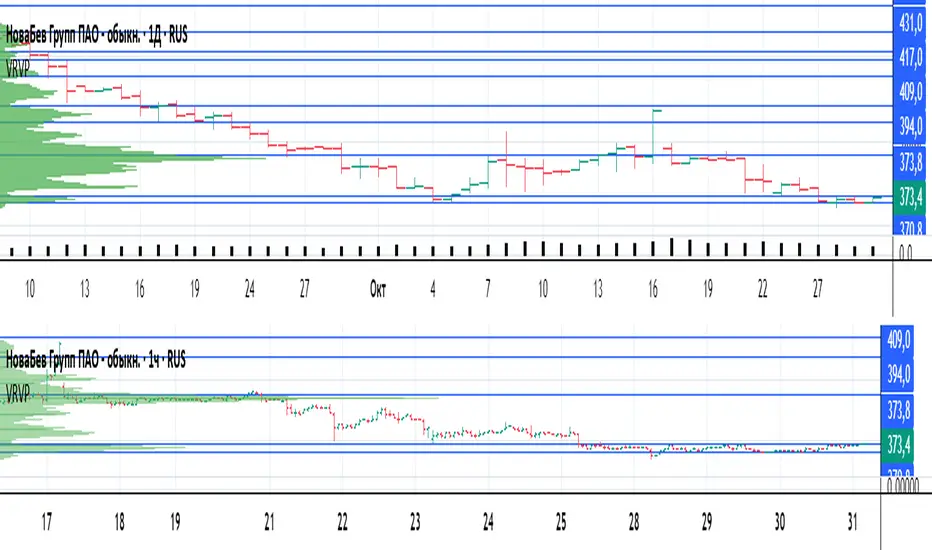The image size is (932, 550).
Task: Click date label 21 on hourly time axis
Action: click(x=269, y=522)
